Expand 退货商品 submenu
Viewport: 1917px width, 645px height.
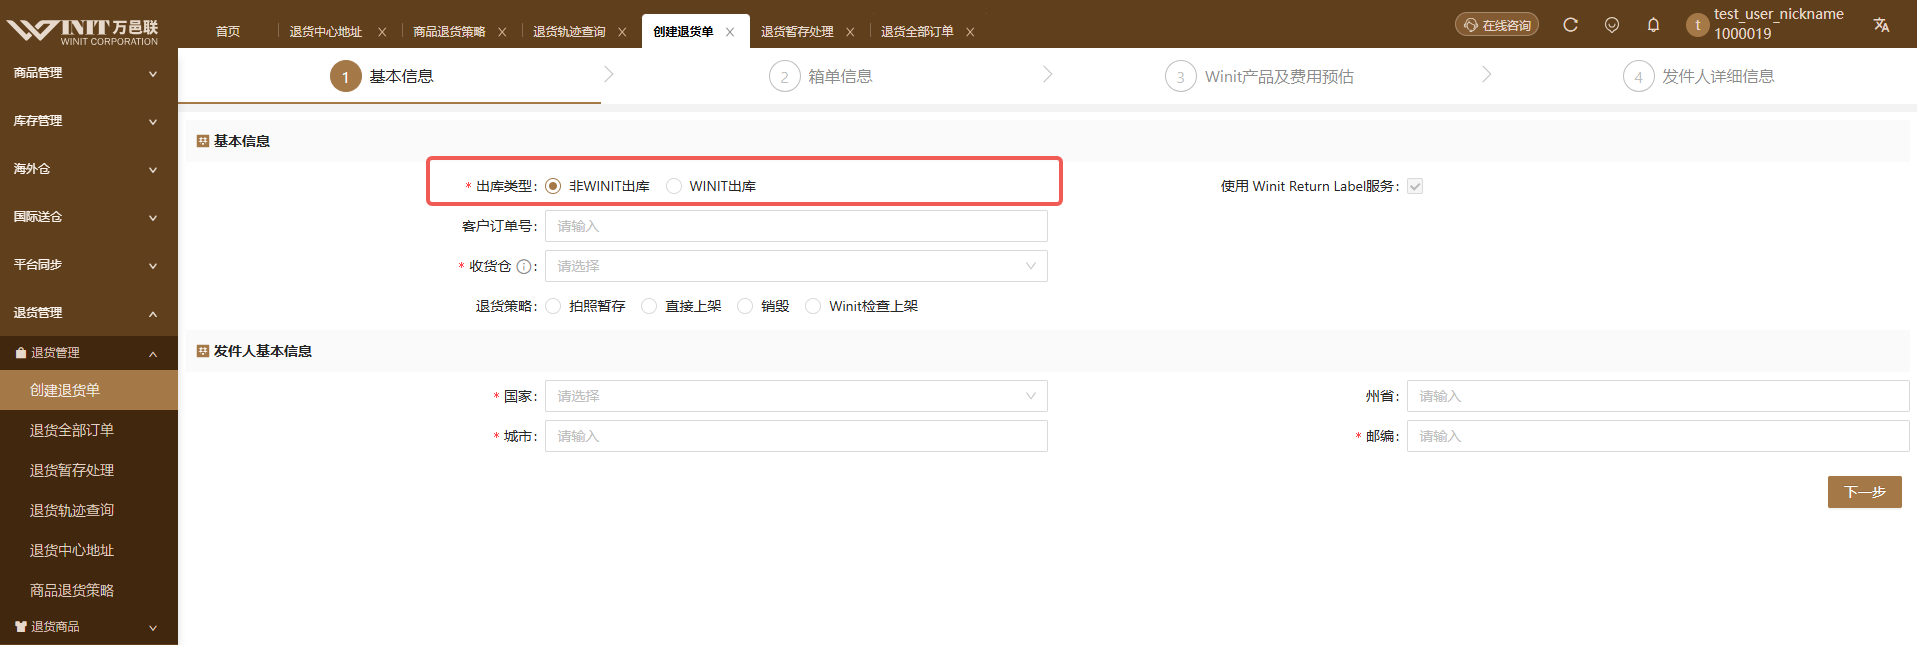click(89, 627)
